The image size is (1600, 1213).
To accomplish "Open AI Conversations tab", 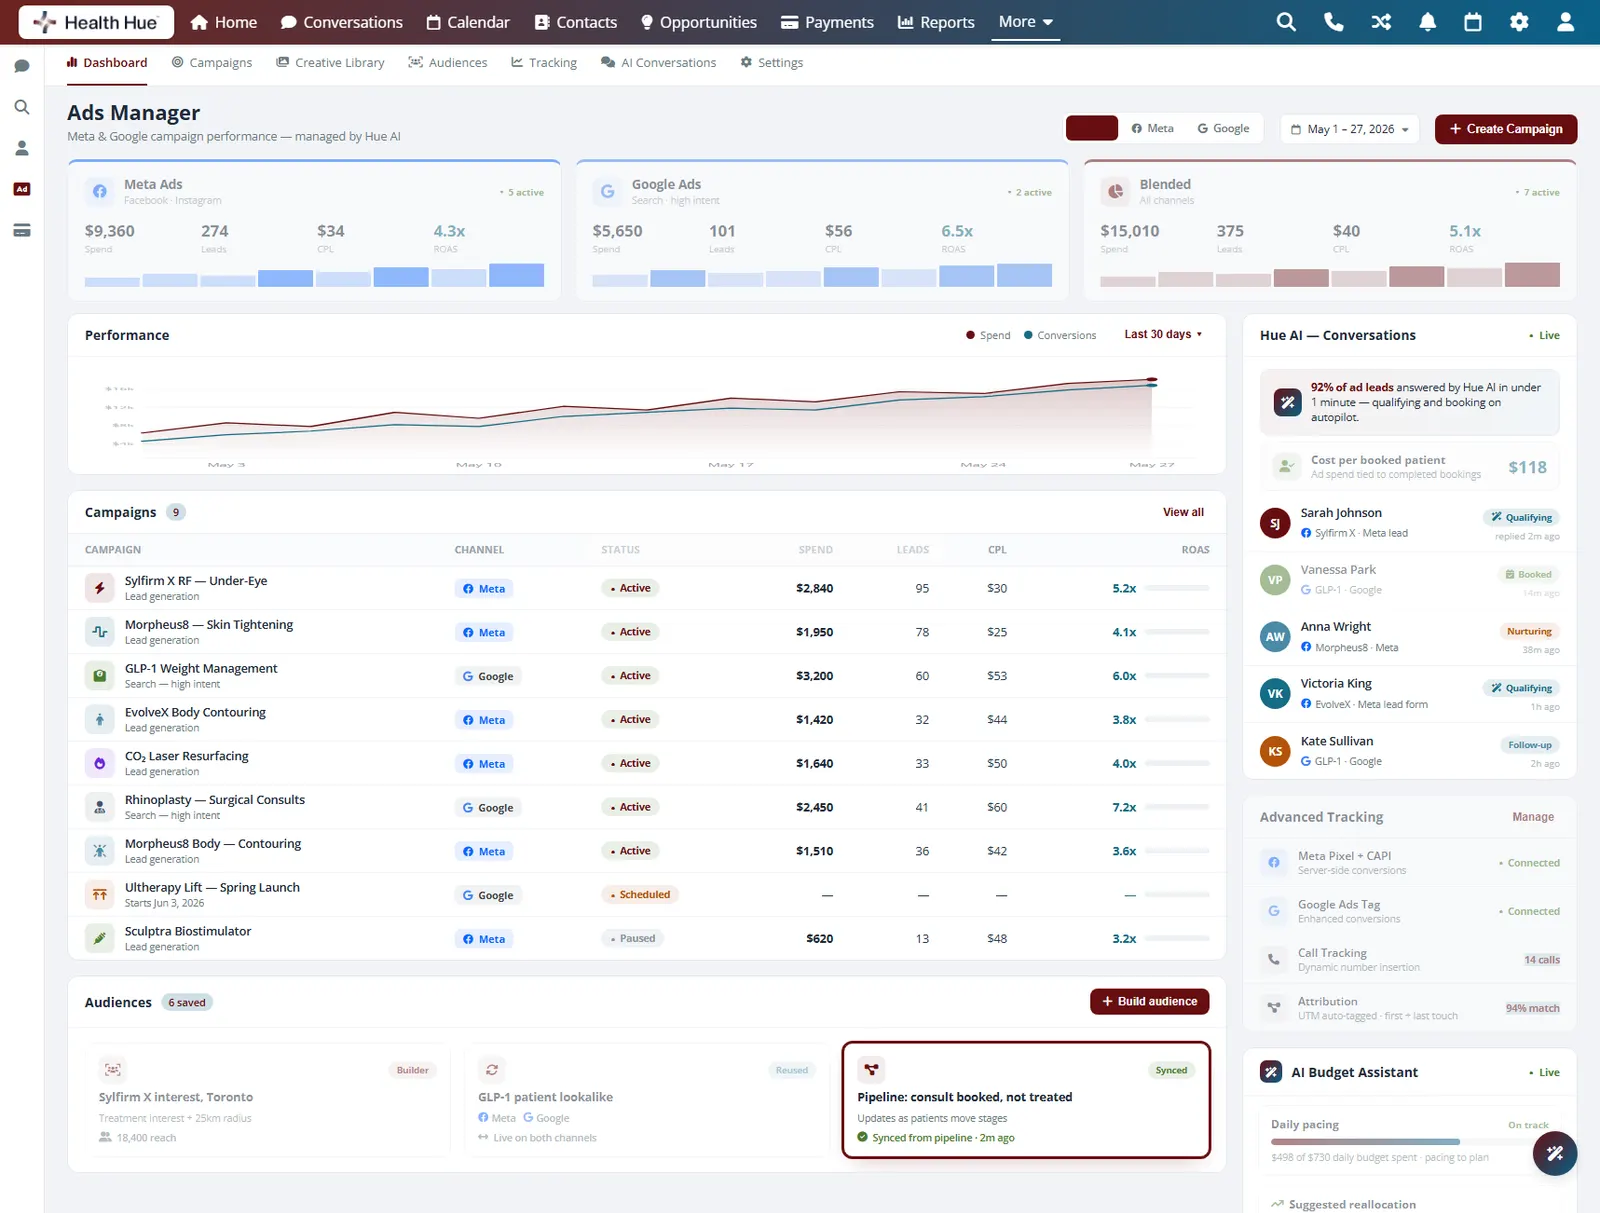I will pyautogui.click(x=659, y=62).
